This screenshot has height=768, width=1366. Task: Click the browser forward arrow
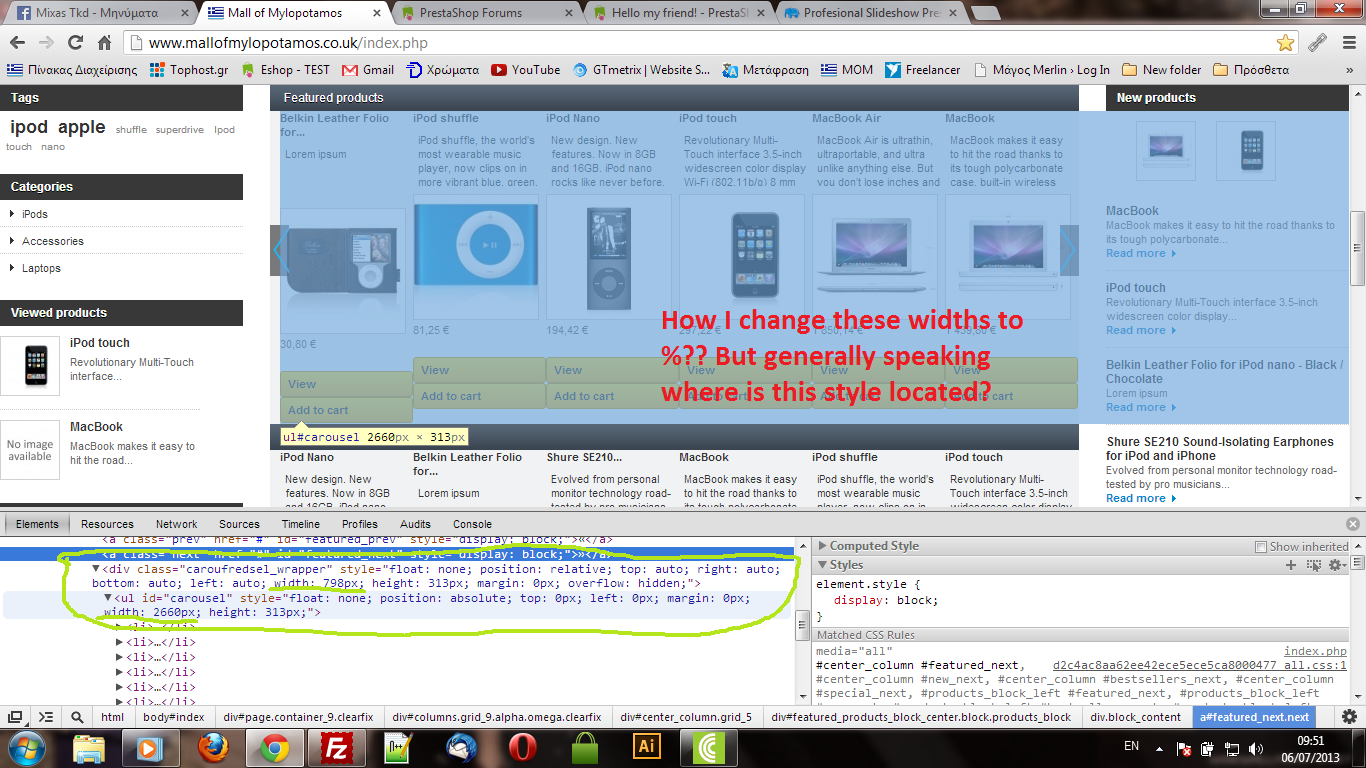46,43
